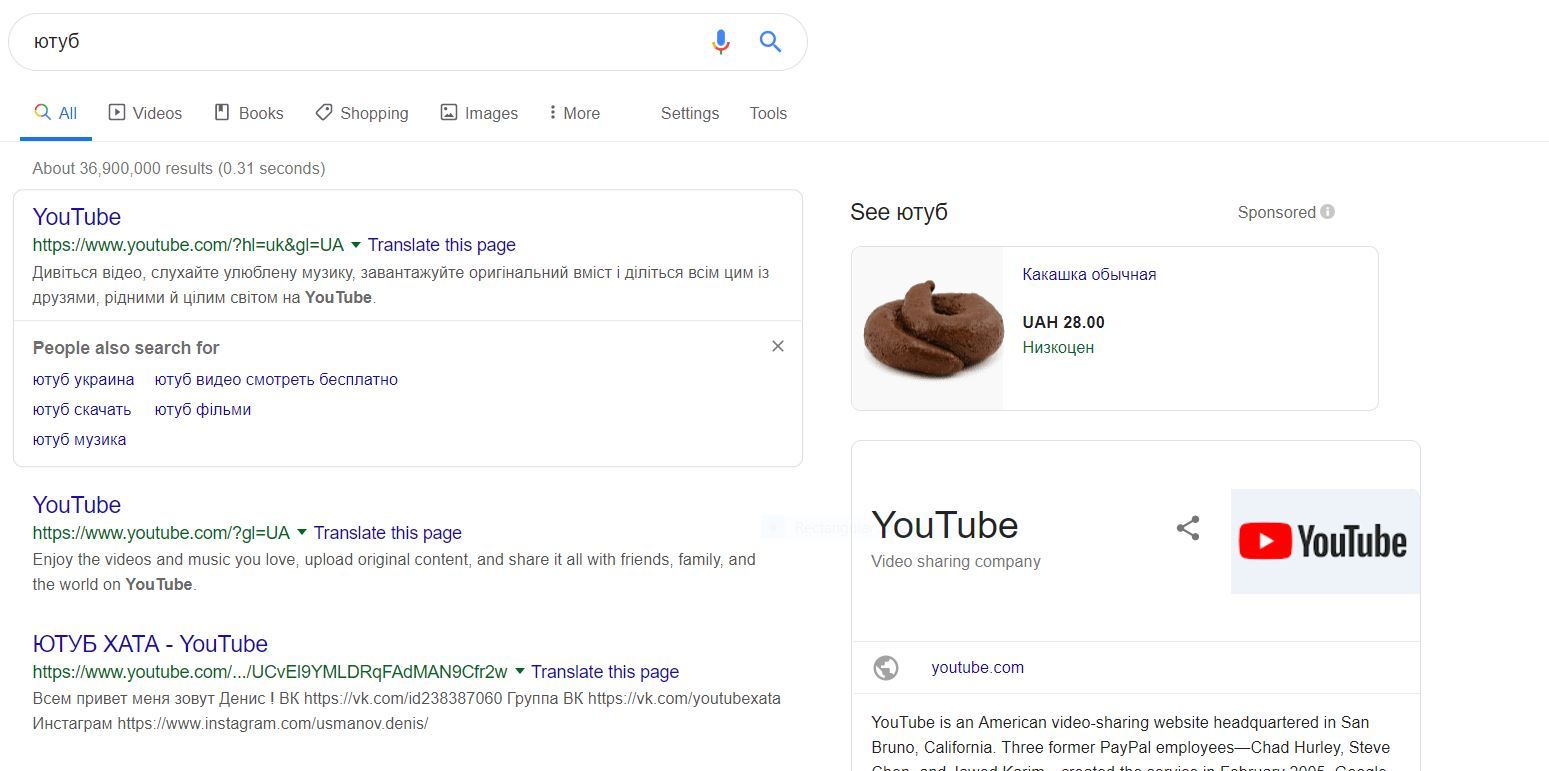Search for ютуб фільми suggestion

pyautogui.click(x=203, y=410)
